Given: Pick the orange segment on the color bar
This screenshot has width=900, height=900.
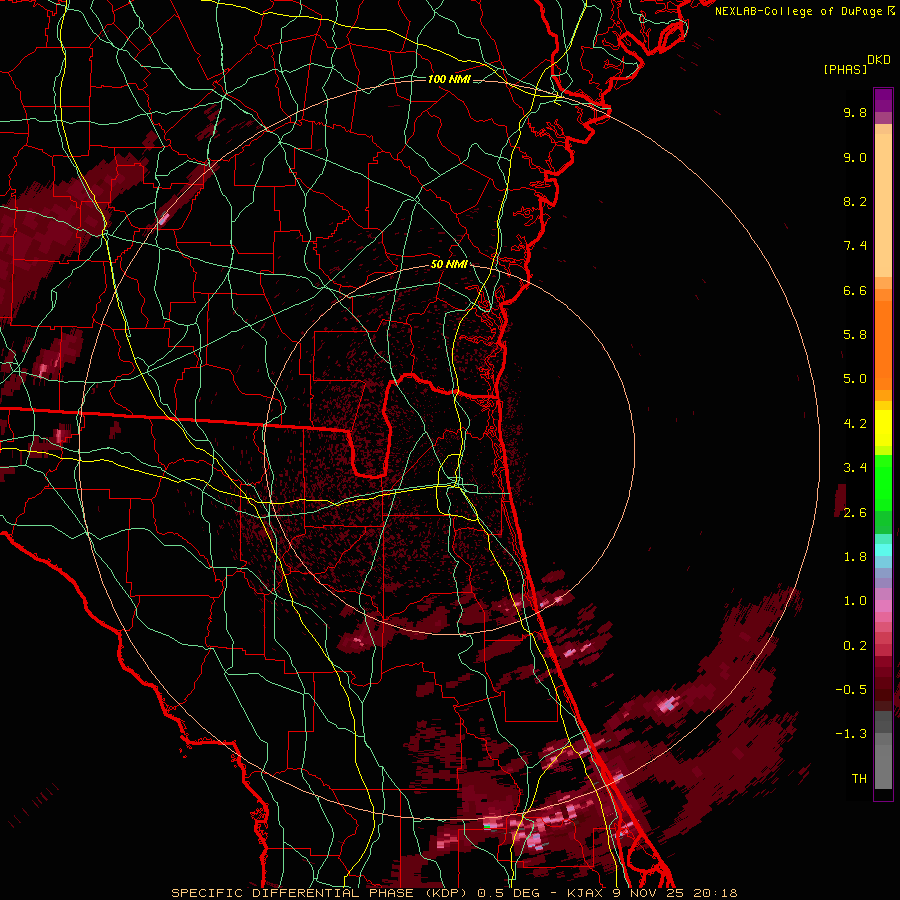Looking at the screenshot, I should click(x=883, y=345).
